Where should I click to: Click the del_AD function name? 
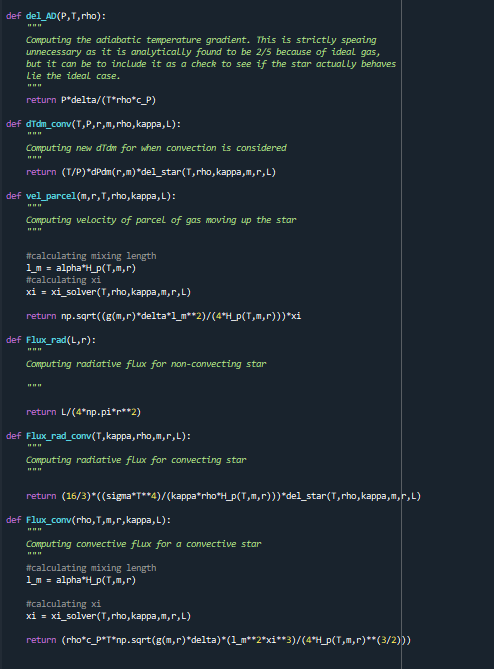click(x=41, y=16)
